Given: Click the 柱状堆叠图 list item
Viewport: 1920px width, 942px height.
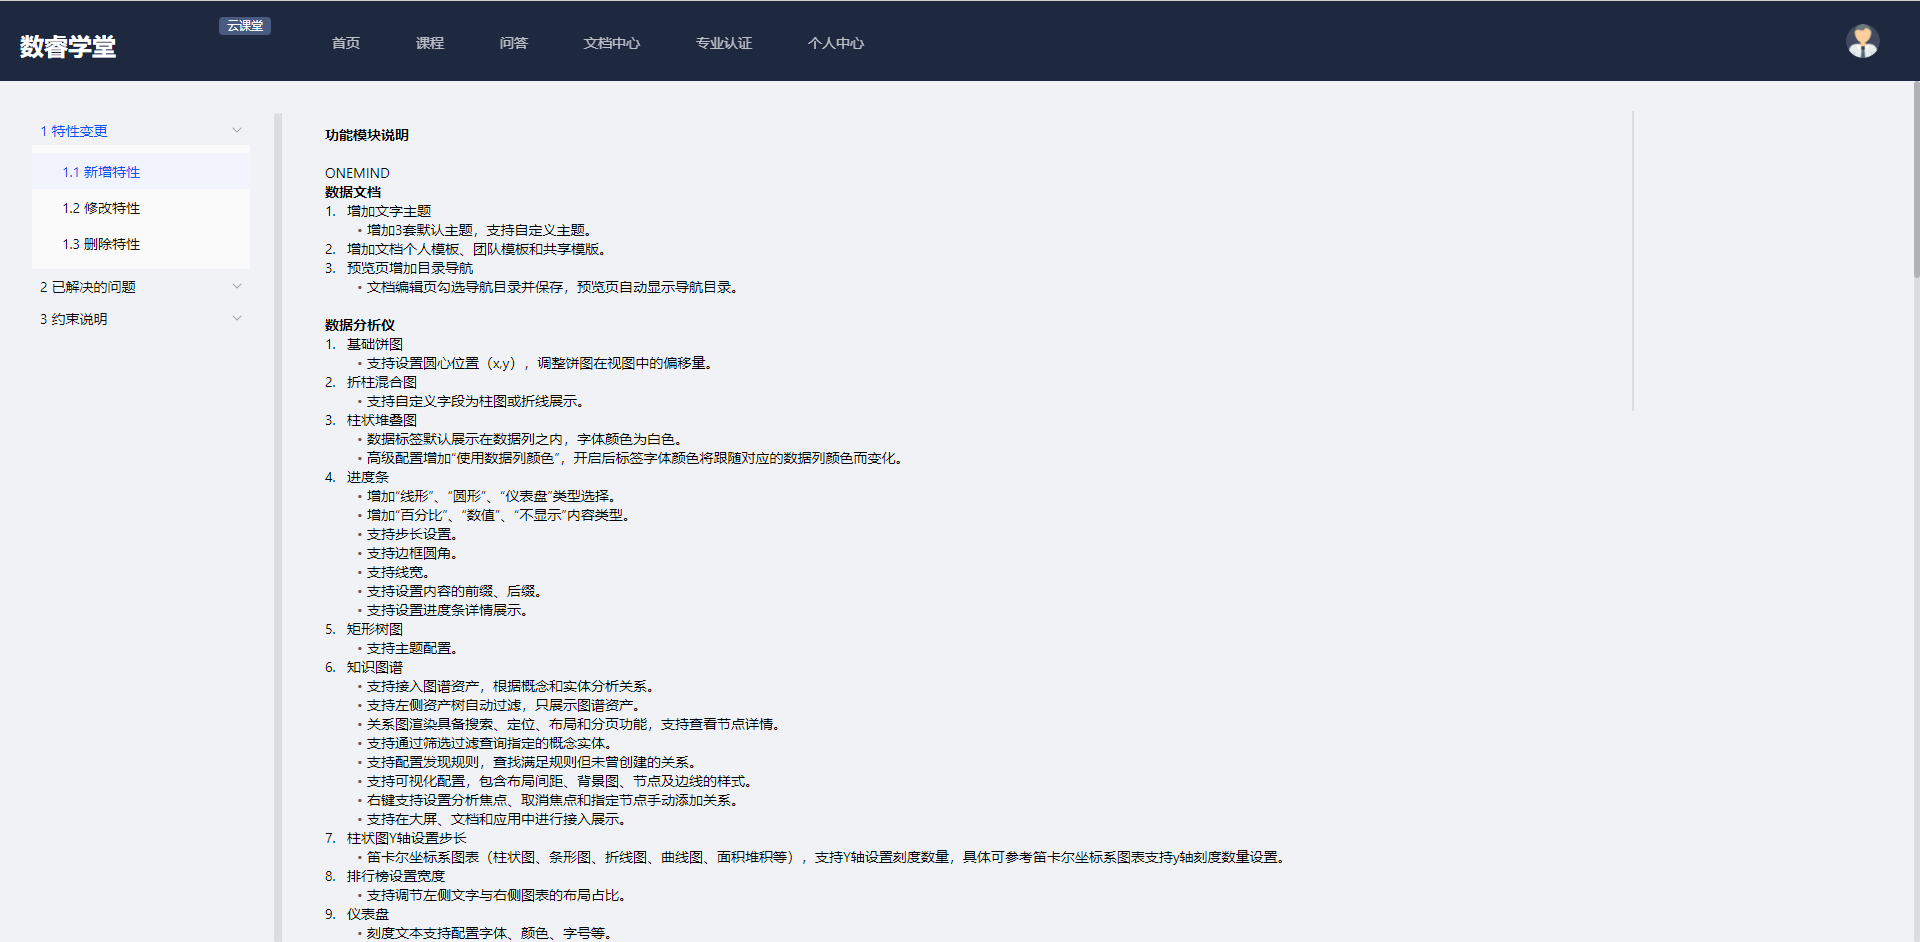Looking at the screenshot, I should pyautogui.click(x=382, y=420).
